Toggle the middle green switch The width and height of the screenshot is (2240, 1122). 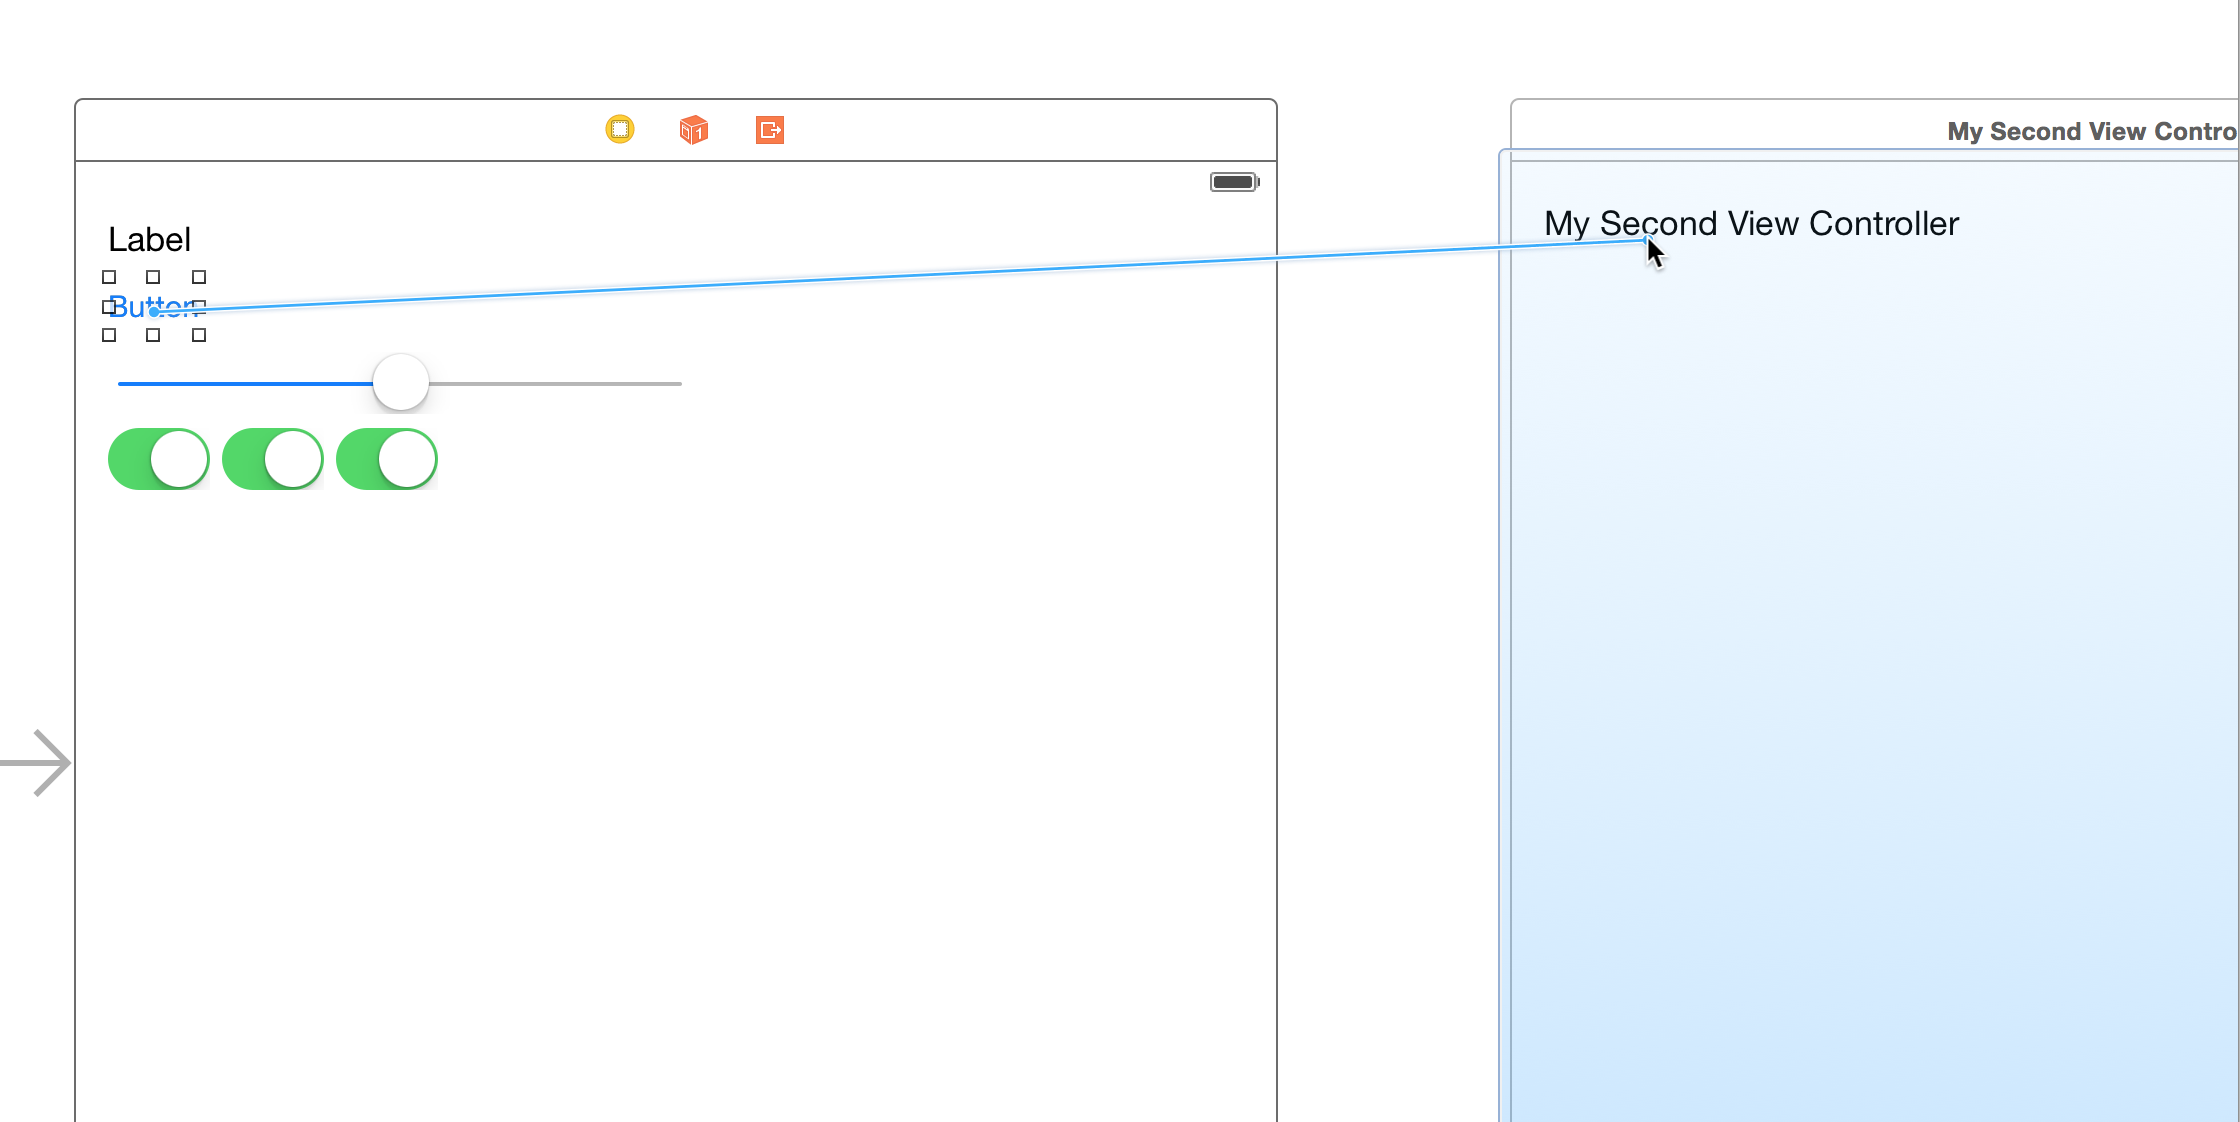(x=273, y=459)
